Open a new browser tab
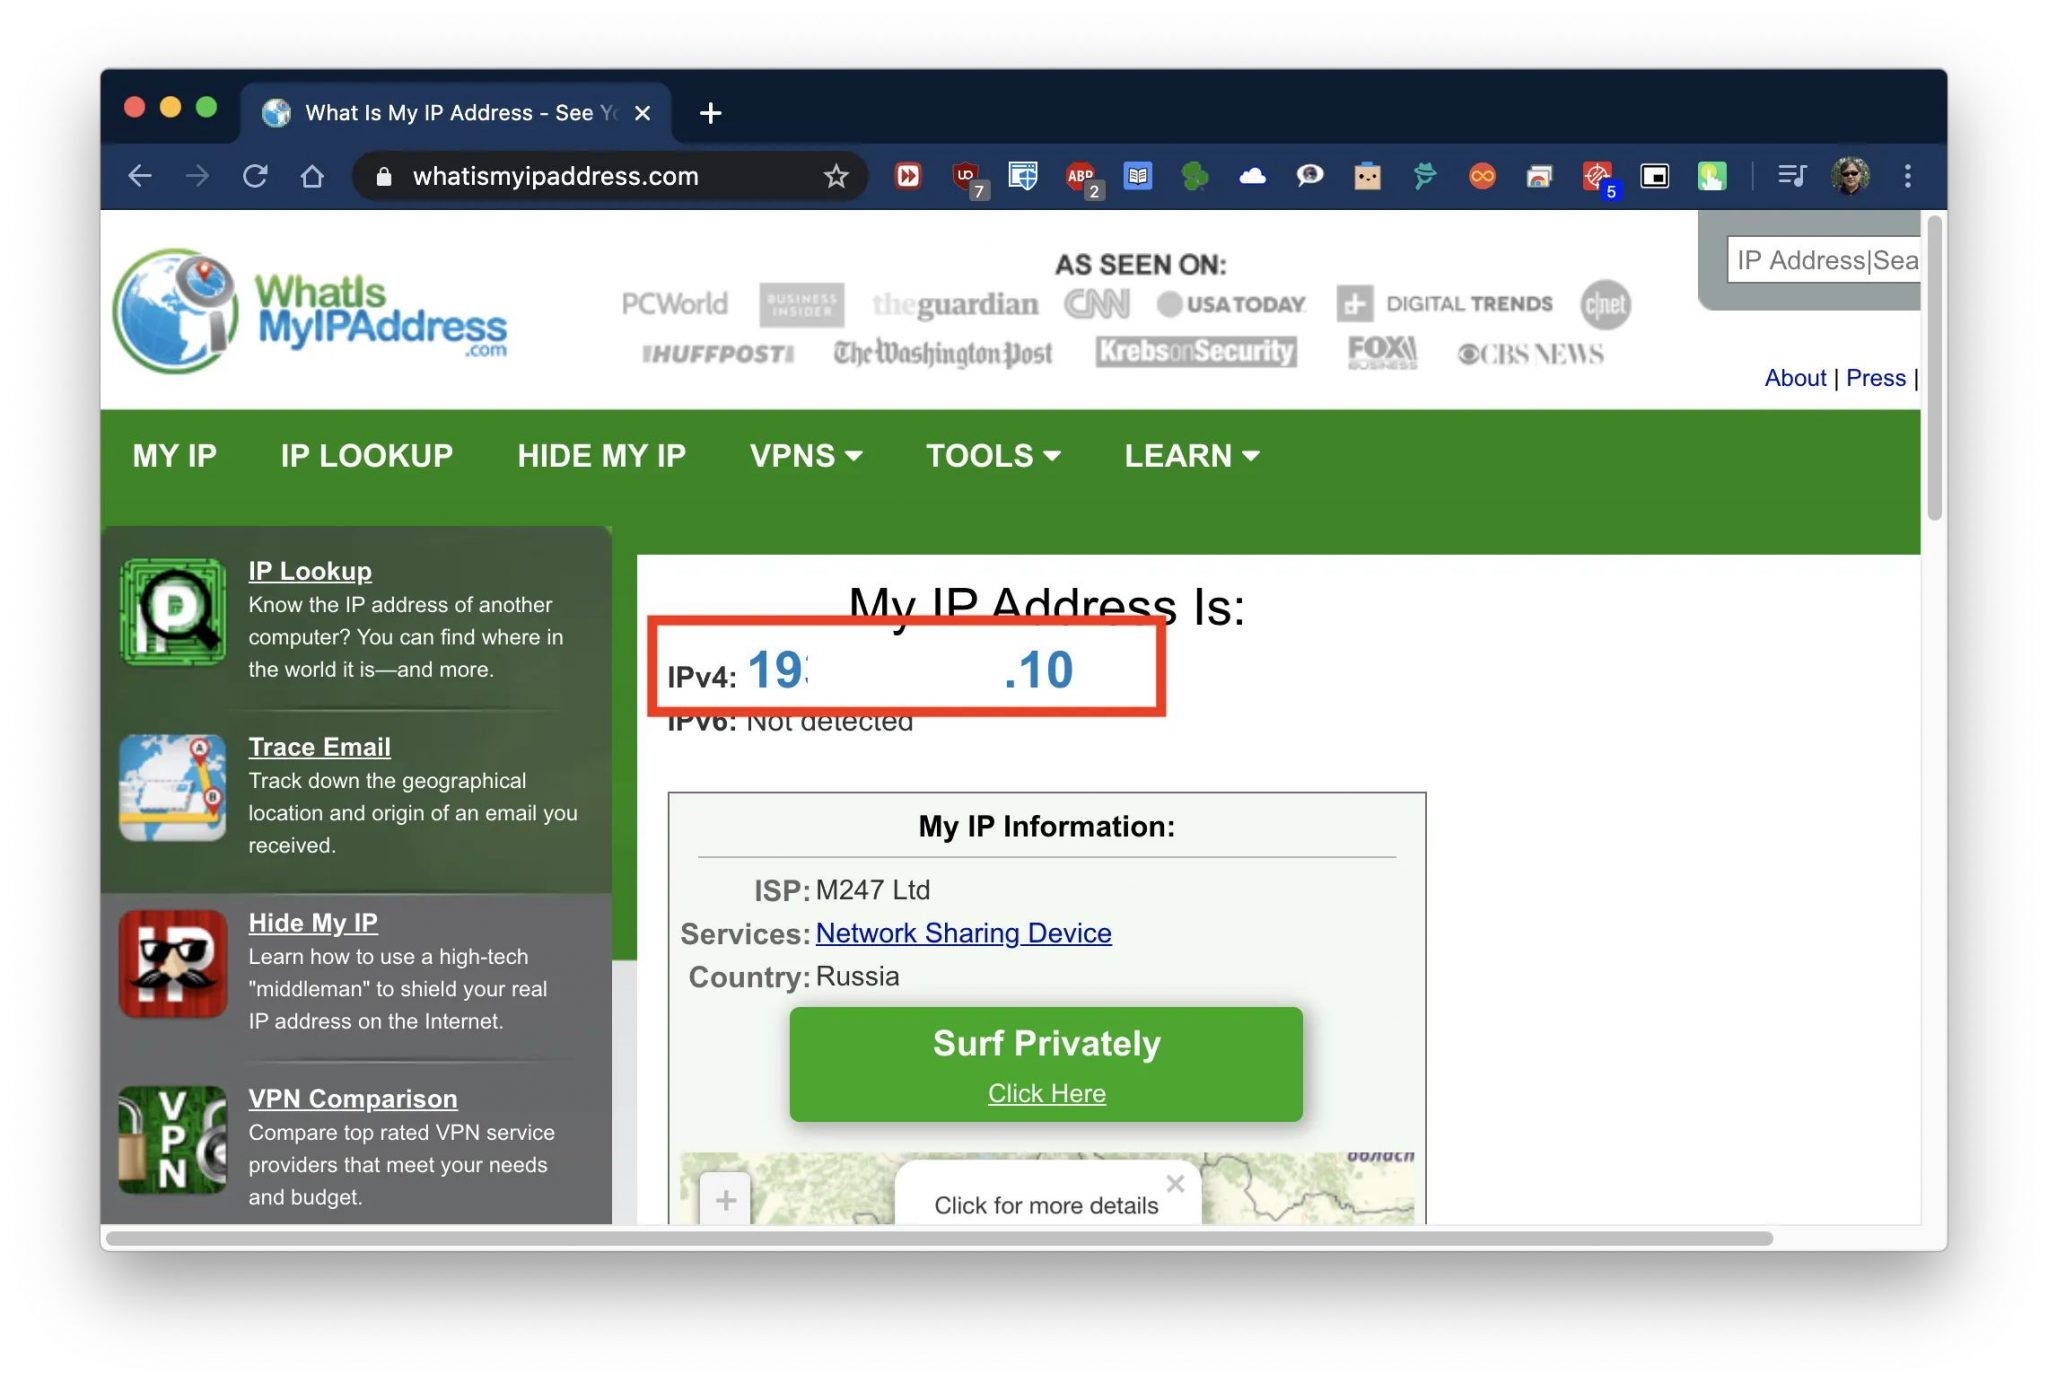Image resolution: width=2048 pixels, height=1384 pixels. coord(710,113)
